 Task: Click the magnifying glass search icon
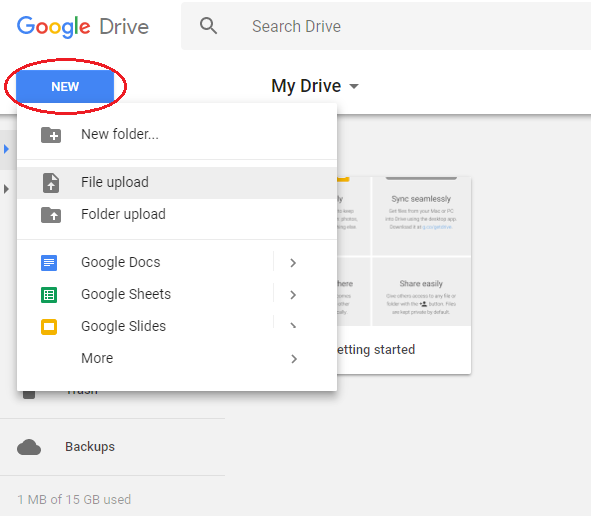pyautogui.click(x=208, y=26)
